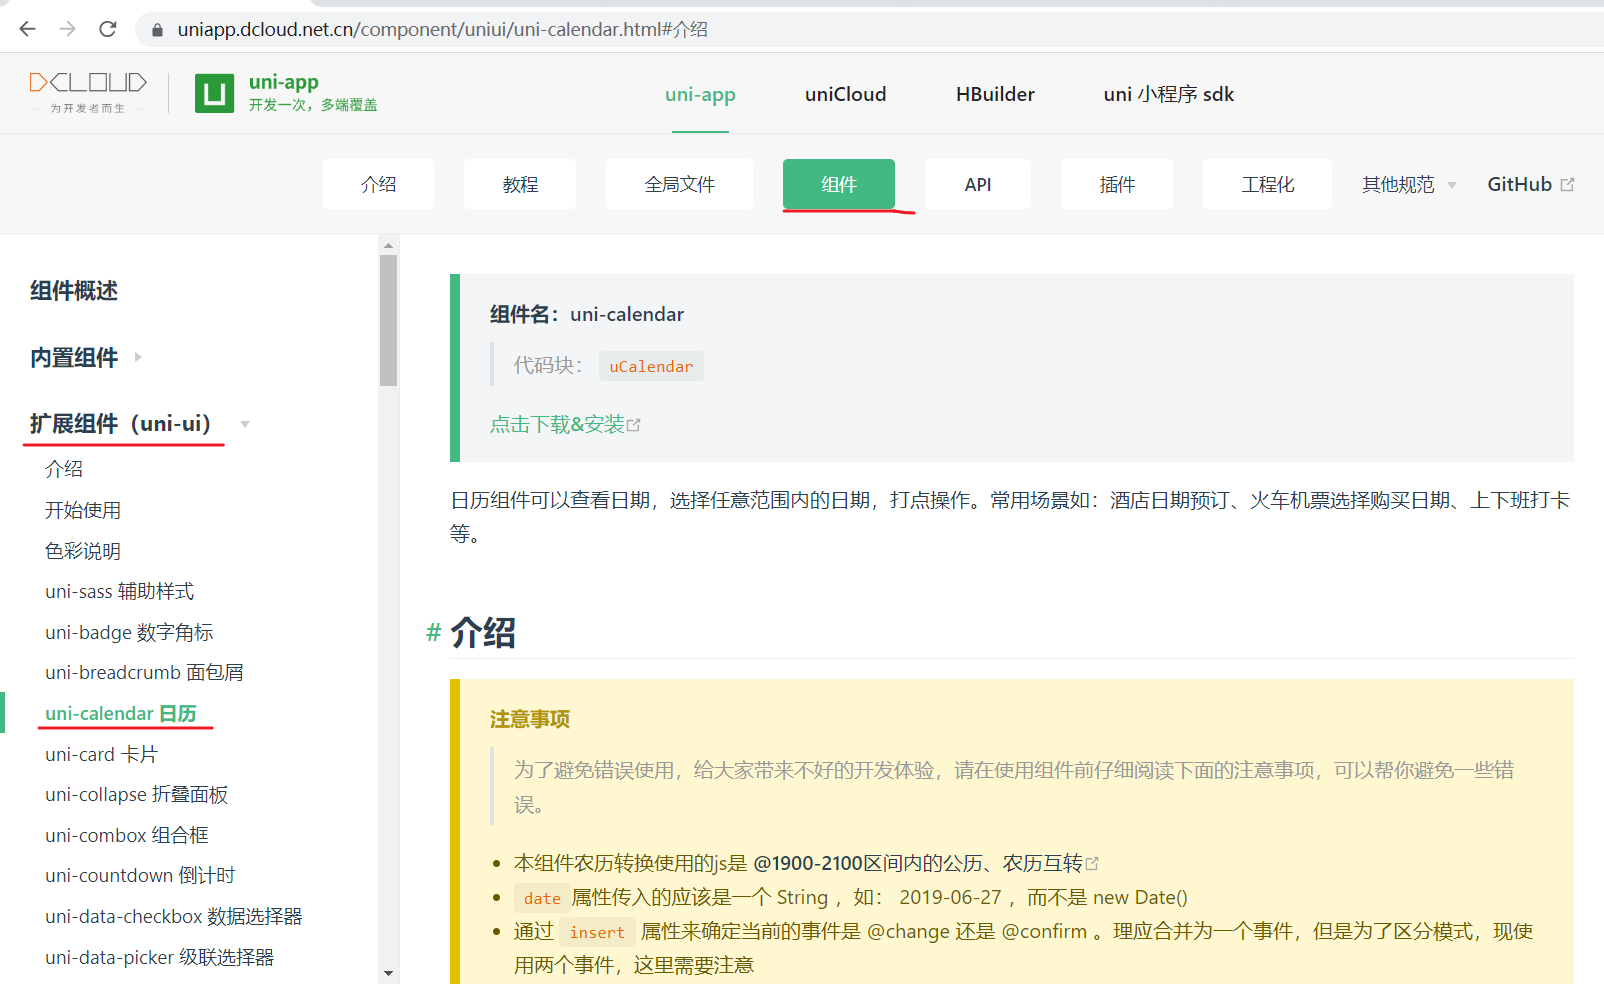Open the 点击下载&安装 link
The width and height of the screenshot is (1604, 984).
click(x=565, y=425)
